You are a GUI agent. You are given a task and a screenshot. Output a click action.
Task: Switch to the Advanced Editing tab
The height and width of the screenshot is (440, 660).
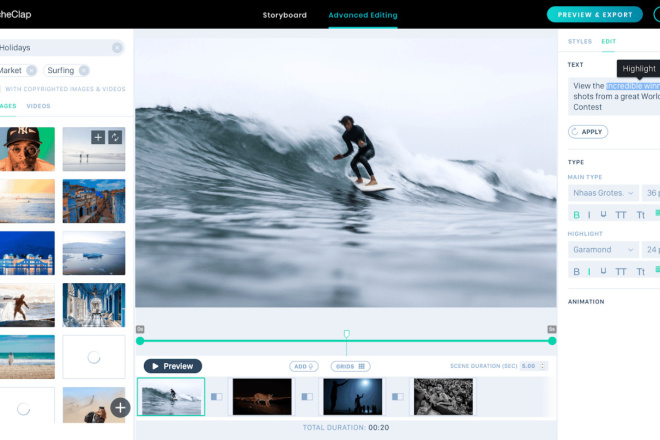363,15
